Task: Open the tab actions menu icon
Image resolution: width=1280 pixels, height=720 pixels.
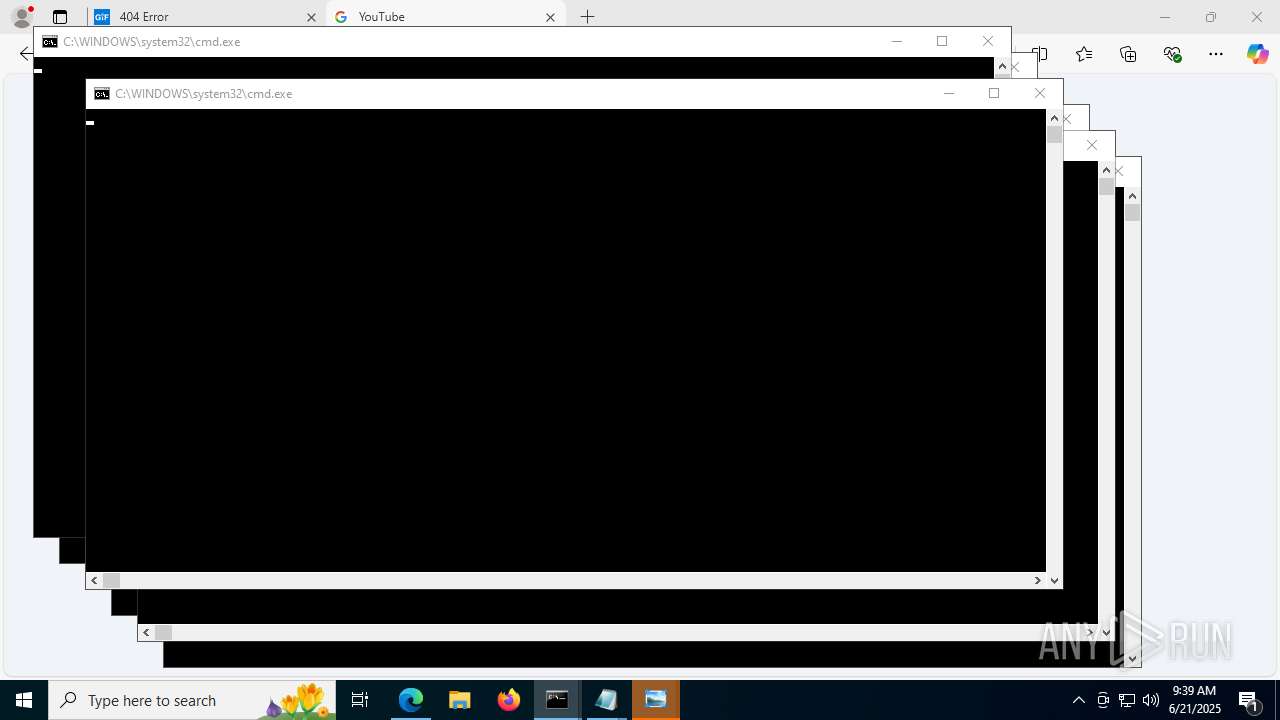Action: point(60,17)
